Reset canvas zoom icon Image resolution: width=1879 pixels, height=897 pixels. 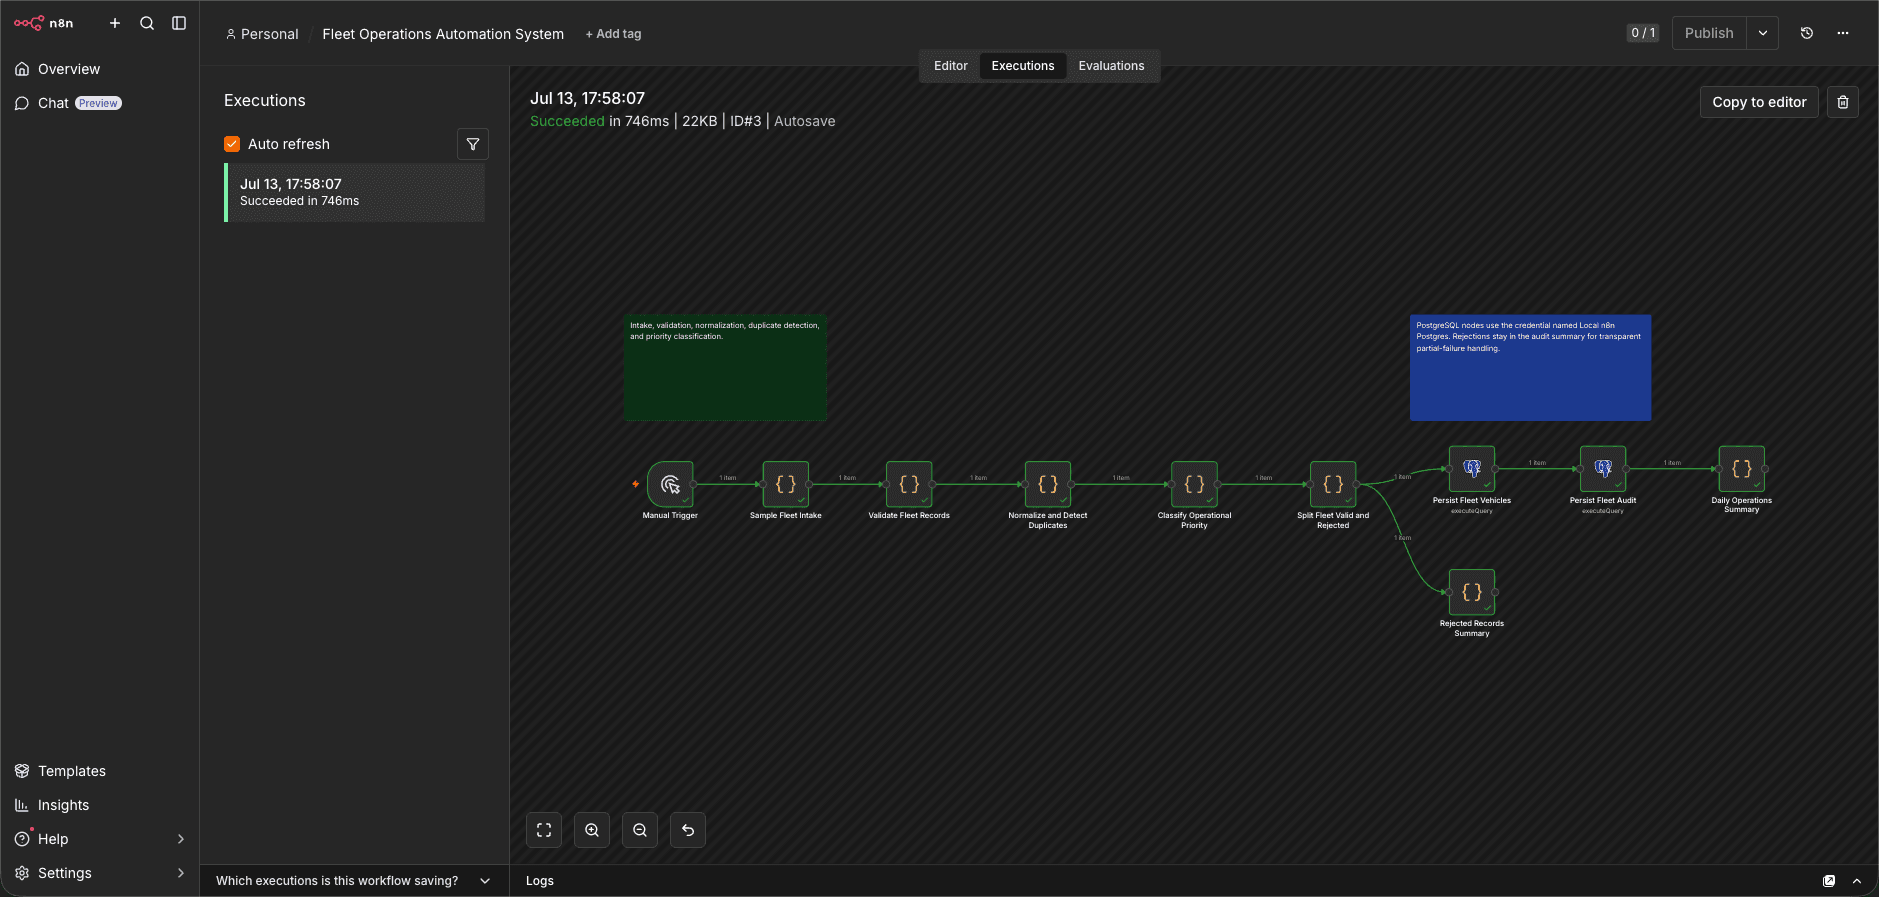click(688, 830)
